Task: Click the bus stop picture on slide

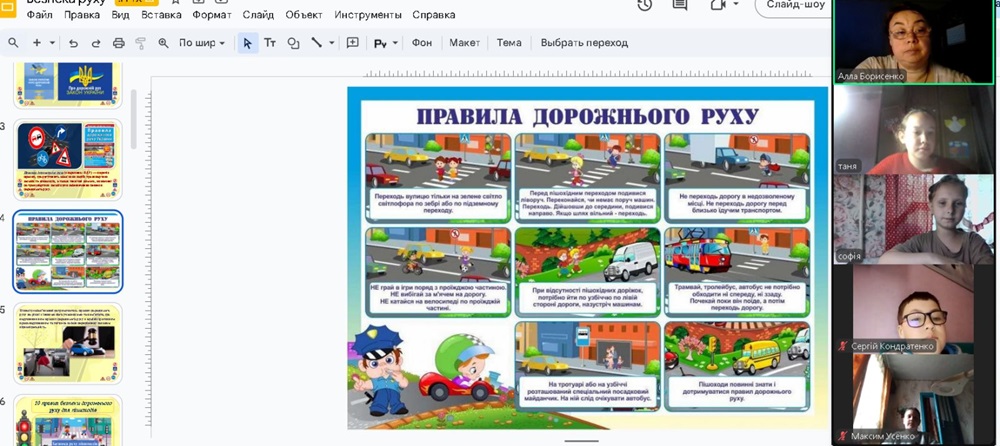Action: (x=587, y=349)
